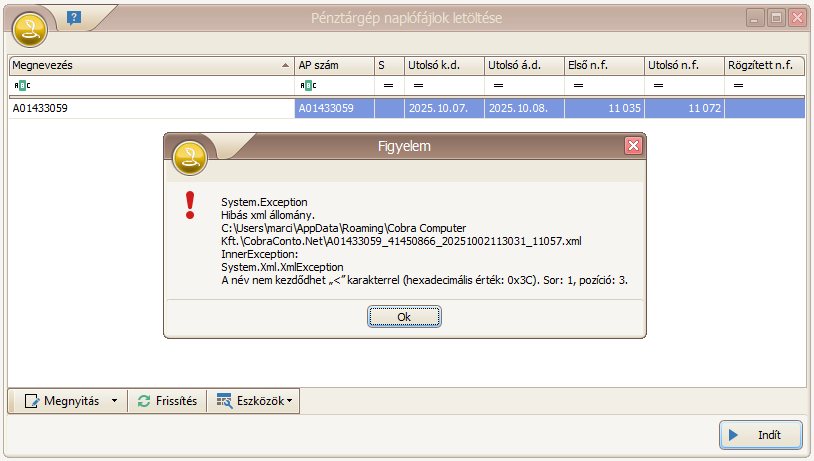814x461 pixels.
Task: Click the Megnyitás open button
Action: click(x=61, y=401)
